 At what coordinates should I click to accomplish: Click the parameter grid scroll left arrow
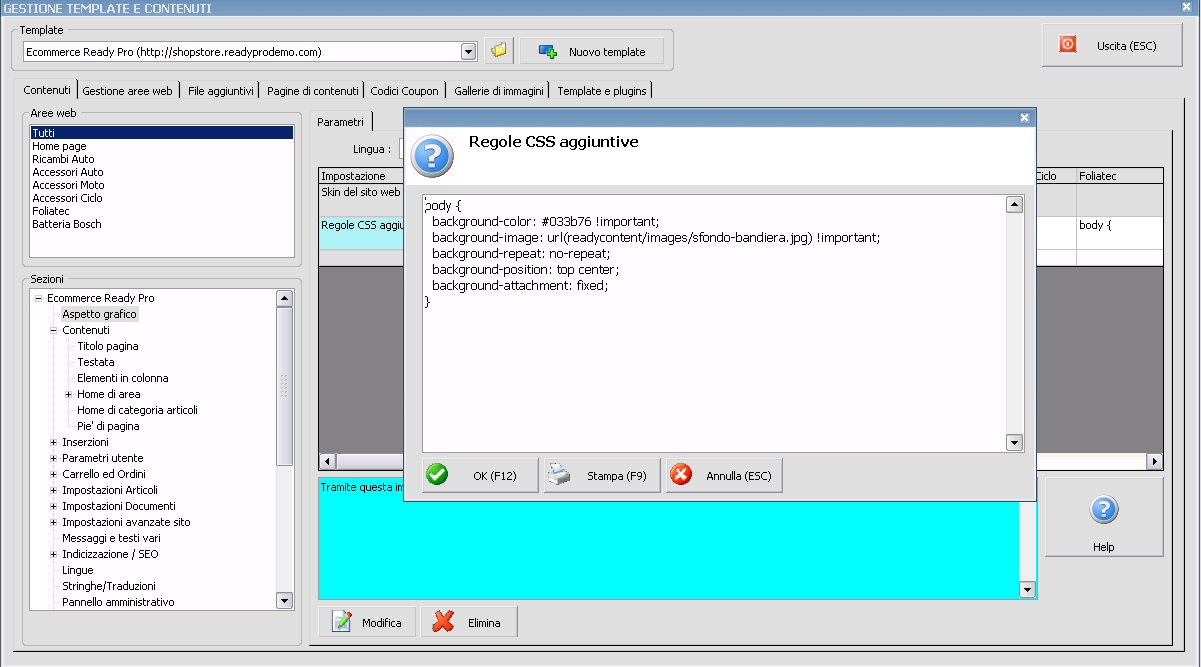[327, 461]
